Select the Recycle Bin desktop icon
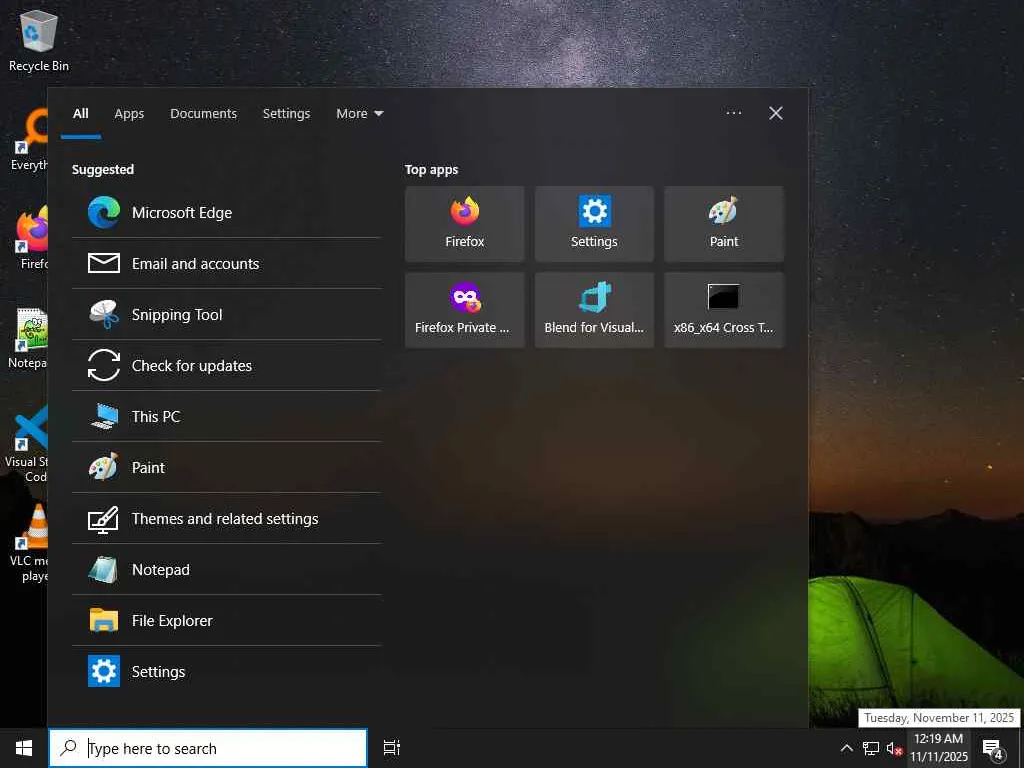 [x=39, y=40]
